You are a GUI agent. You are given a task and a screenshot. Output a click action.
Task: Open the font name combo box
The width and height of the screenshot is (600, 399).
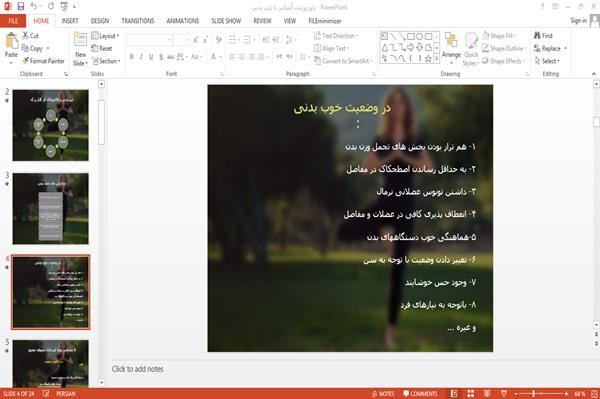point(150,40)
